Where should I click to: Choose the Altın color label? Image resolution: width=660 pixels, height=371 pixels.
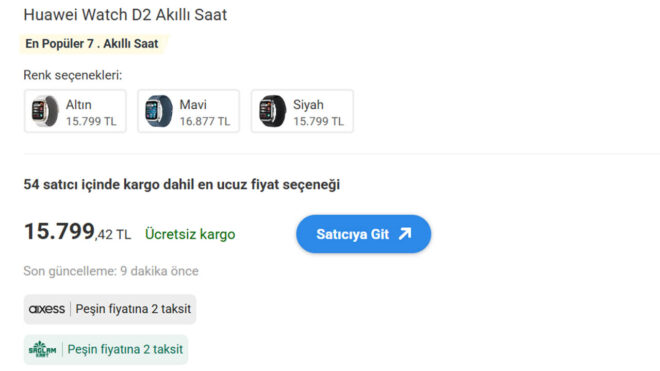[79, 104]
